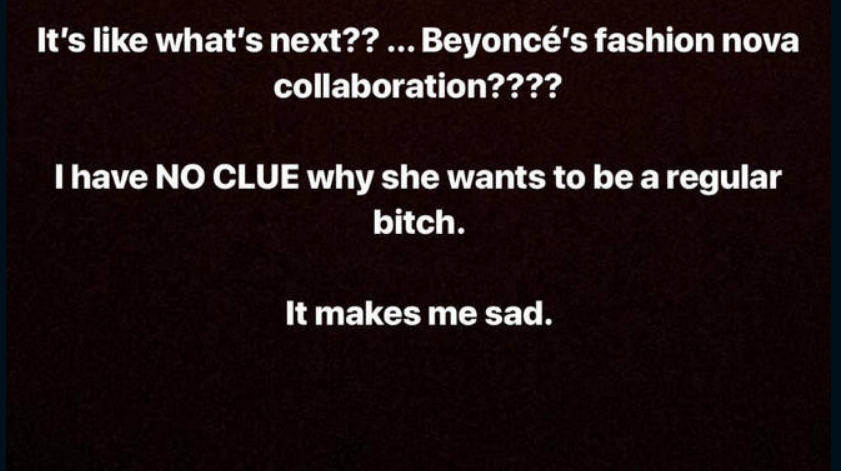Click the opening words "It's like"
841x471 pixels.
click(x=92, y=41)
